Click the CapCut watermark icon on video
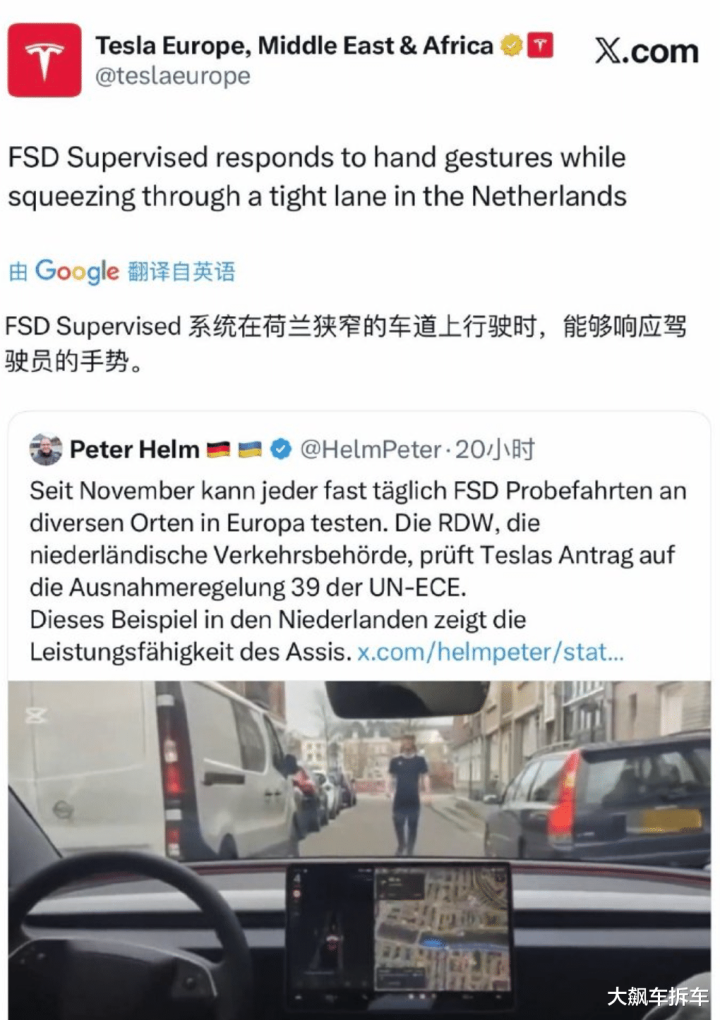Viewport: 720px width, 1020px height. [35, 715]
